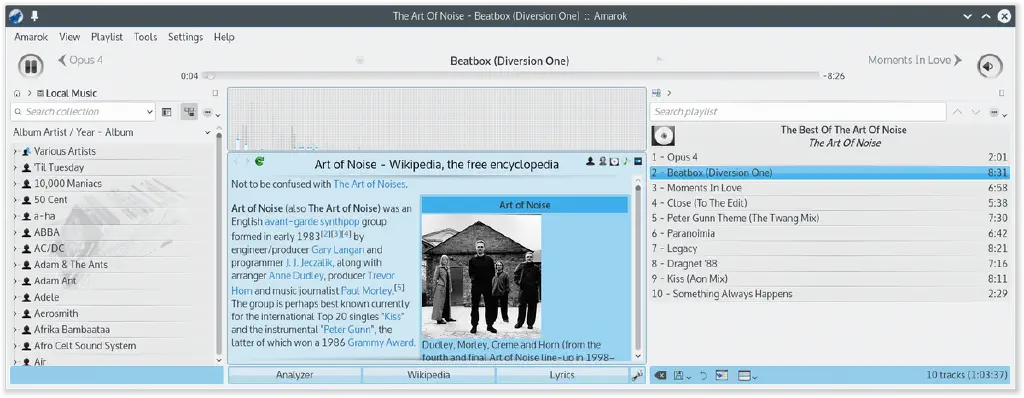Jump to the next playlist search result
Image resolution: width=1024 pixels, height=398 pixels.
(976, 112)
